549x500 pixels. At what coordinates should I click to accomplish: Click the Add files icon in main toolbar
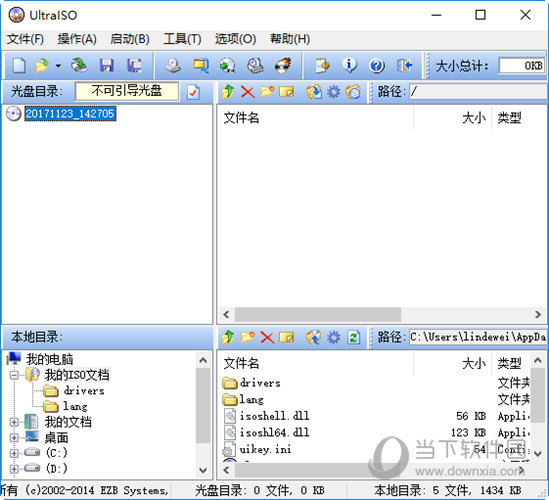(x=322, y=65)
